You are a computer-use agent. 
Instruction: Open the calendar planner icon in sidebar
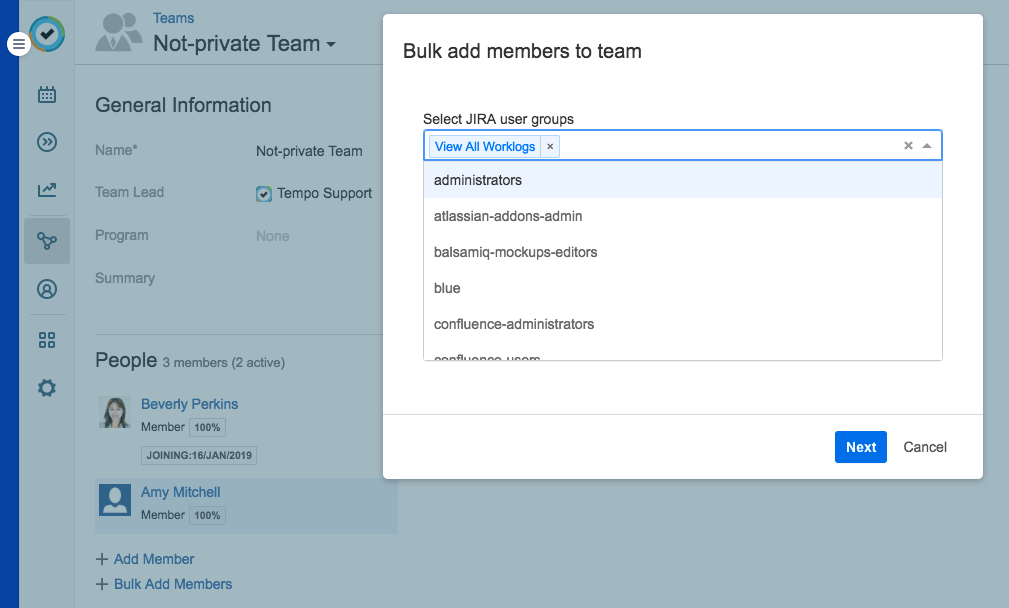coord(46,94)
